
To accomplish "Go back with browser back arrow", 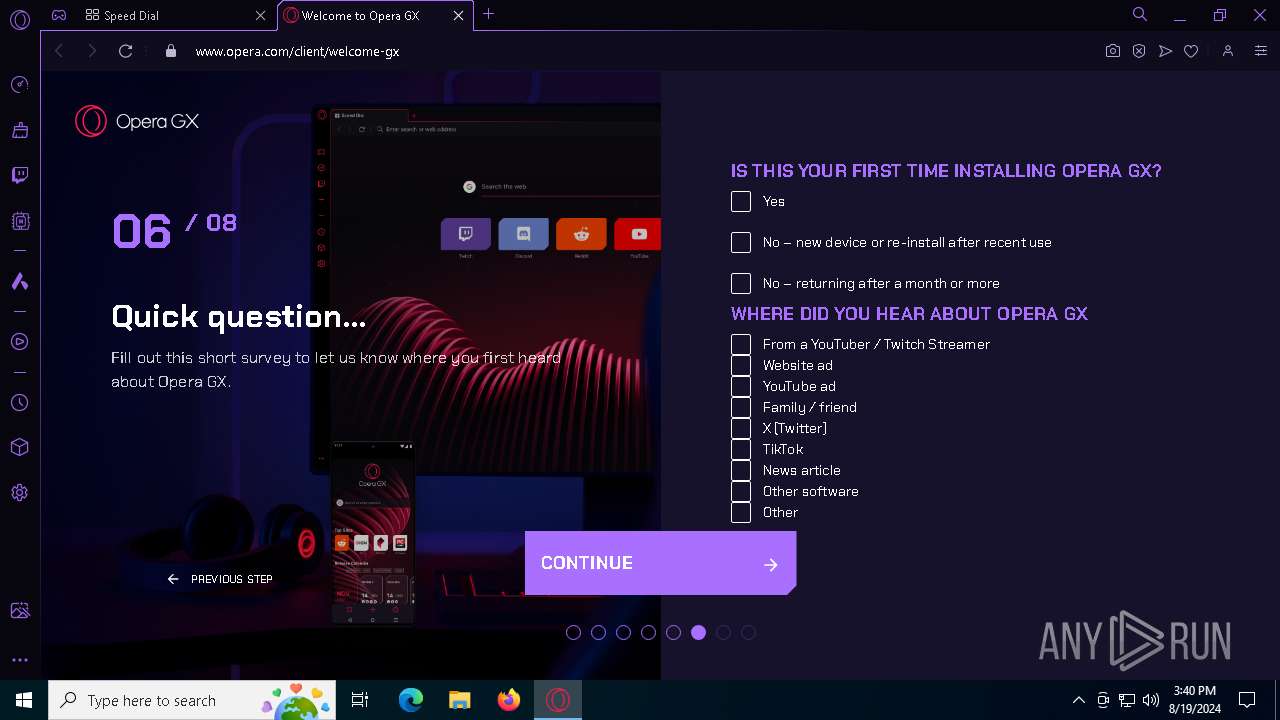I will (59, 51).
